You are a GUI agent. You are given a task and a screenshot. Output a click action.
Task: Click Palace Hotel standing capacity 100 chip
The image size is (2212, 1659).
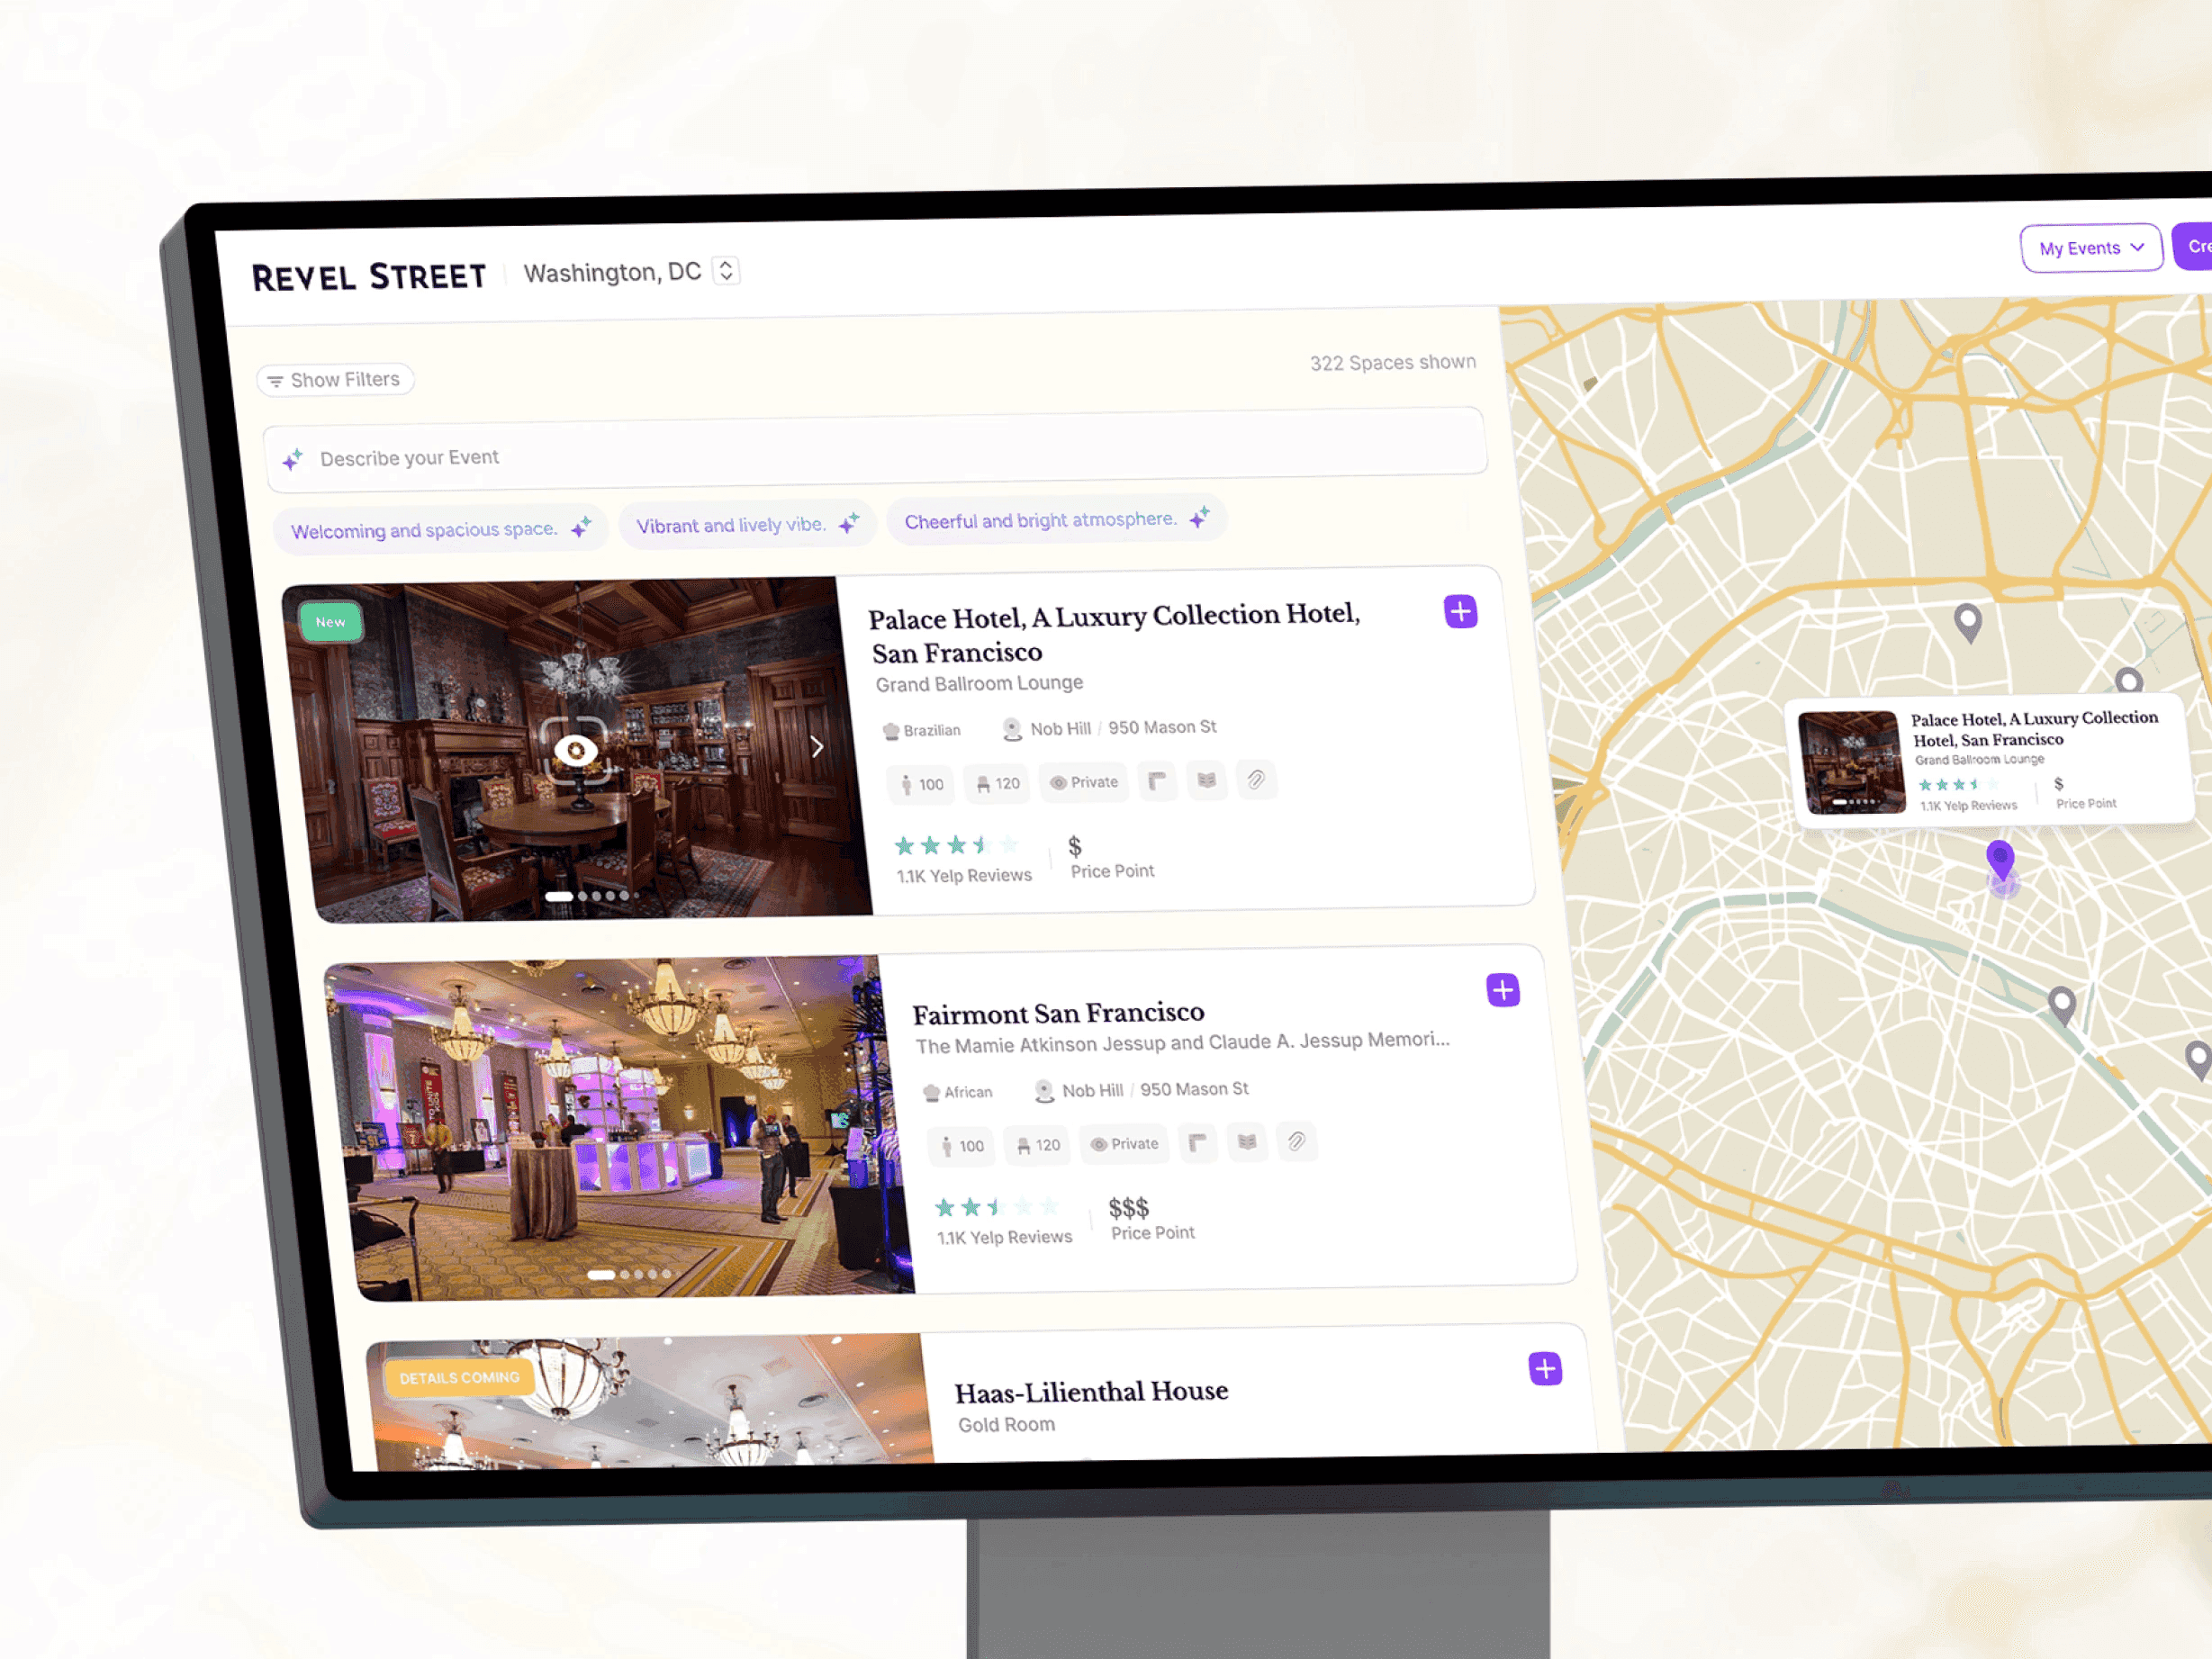(x=921, y=785)
